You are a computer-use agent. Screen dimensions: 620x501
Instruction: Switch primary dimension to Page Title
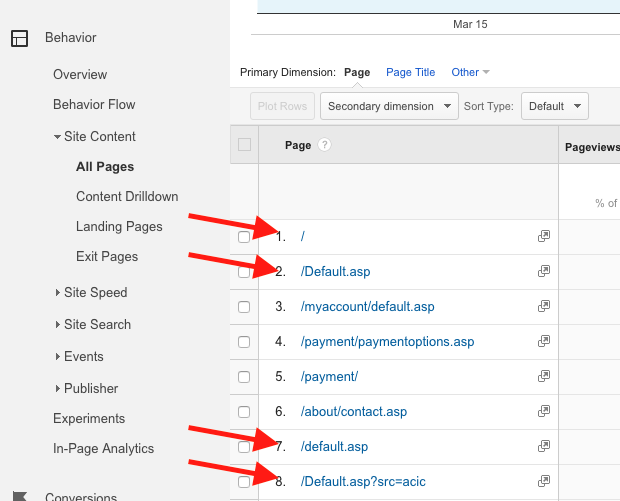(410, 72)
